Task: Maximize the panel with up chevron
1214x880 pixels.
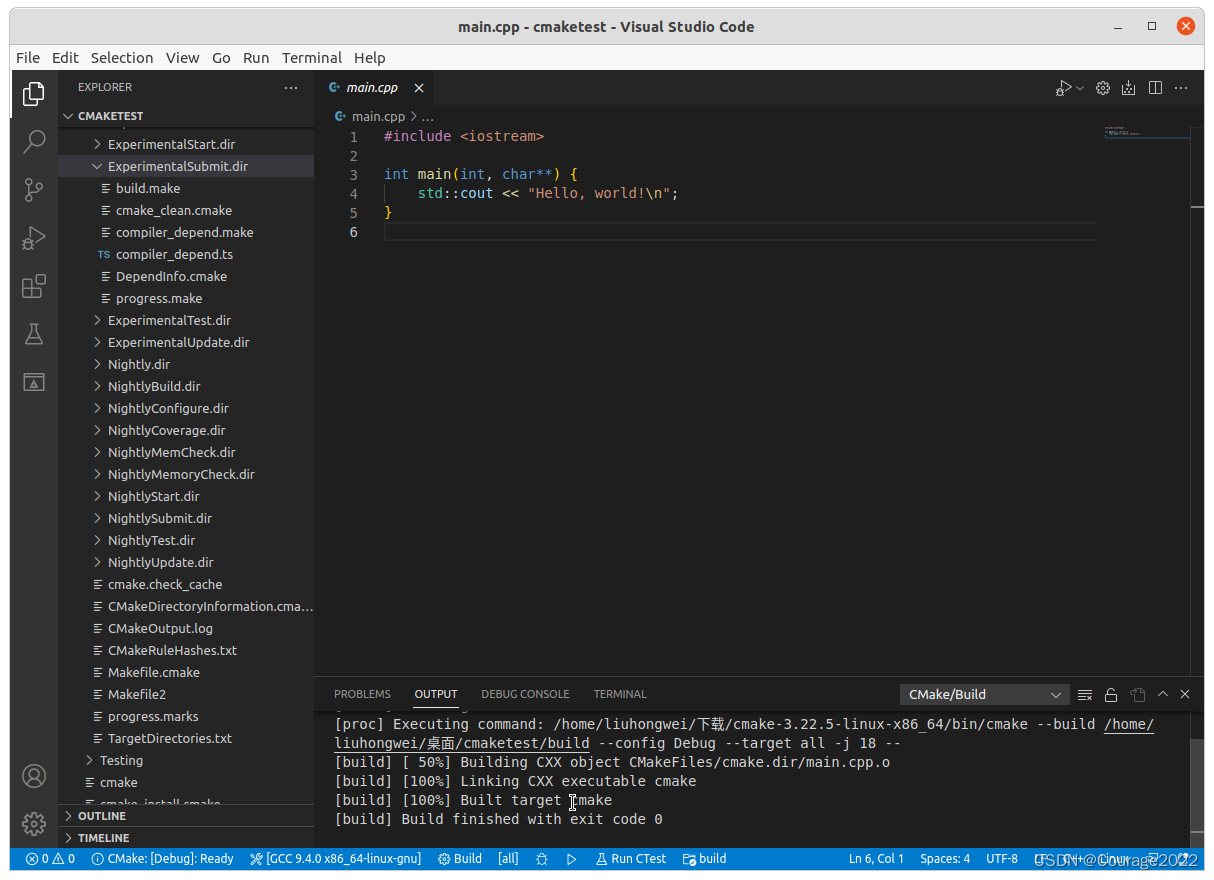Action: pyautogui.click(x=1163, y=694)
